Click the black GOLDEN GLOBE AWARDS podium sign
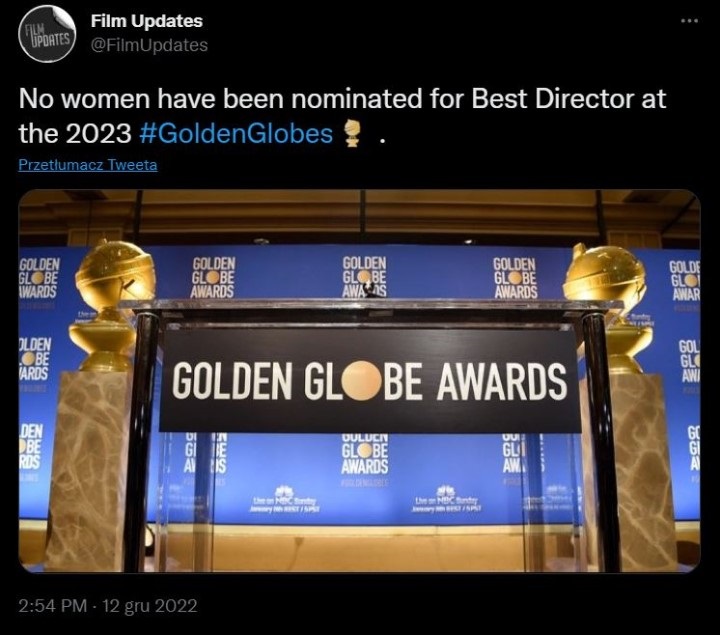The image size is (720, 635). point(370,380)
